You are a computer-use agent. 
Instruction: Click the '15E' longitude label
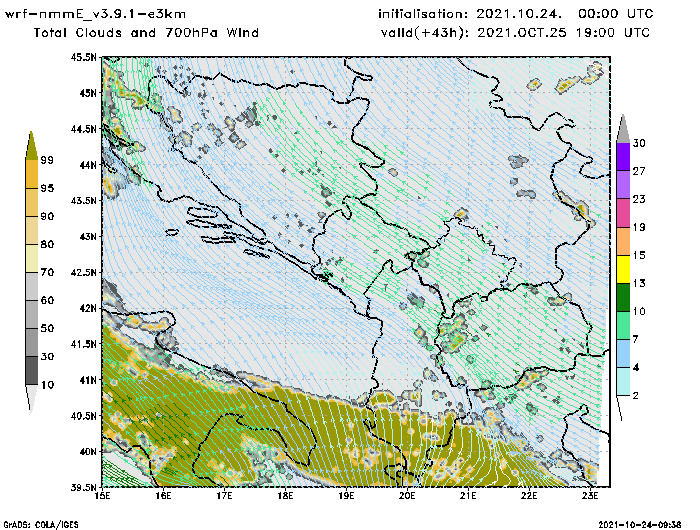(103, 496)
